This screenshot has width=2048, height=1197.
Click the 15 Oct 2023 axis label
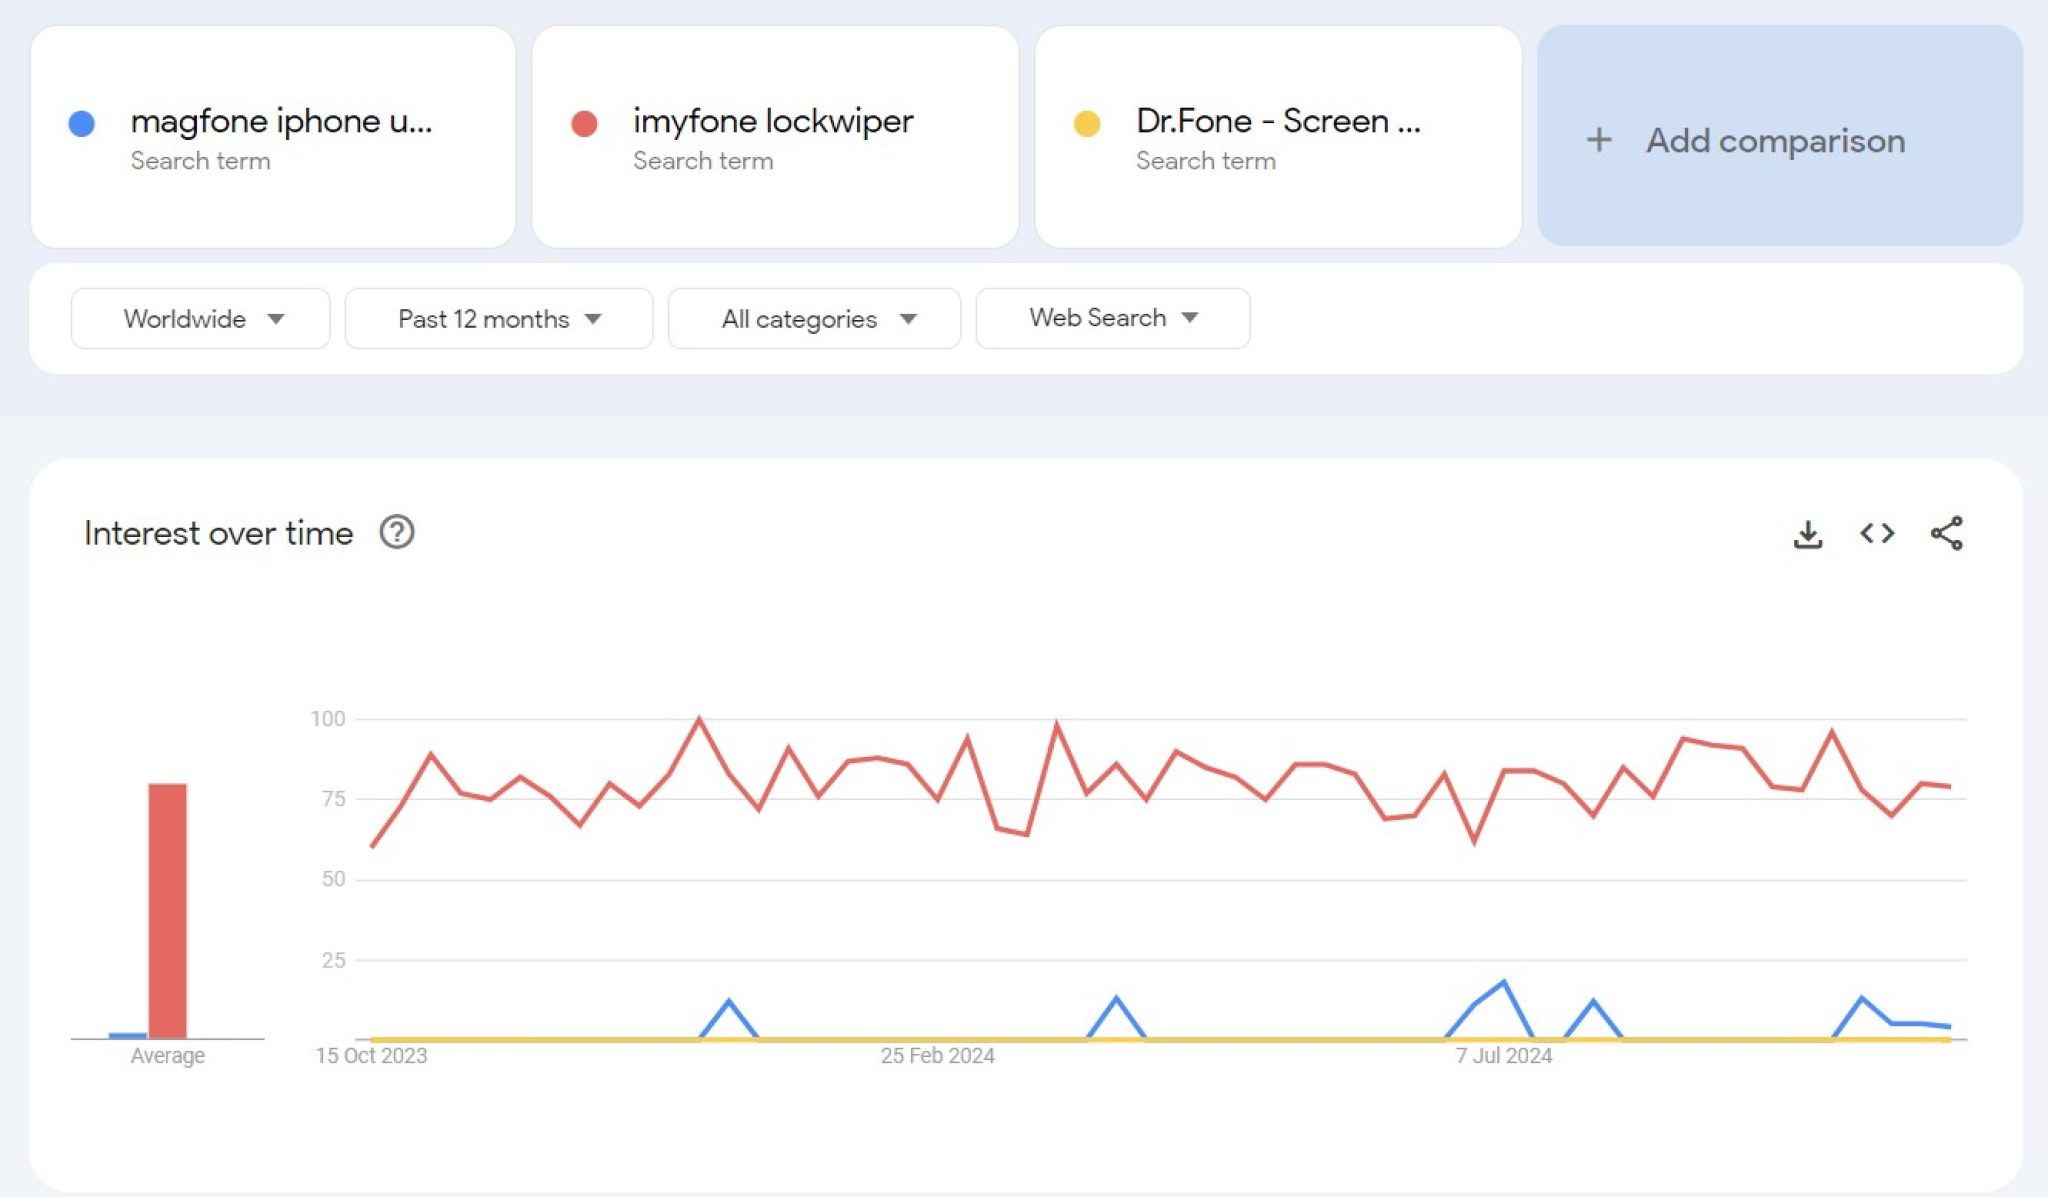pyautogui.click(x=371, y=1056)
